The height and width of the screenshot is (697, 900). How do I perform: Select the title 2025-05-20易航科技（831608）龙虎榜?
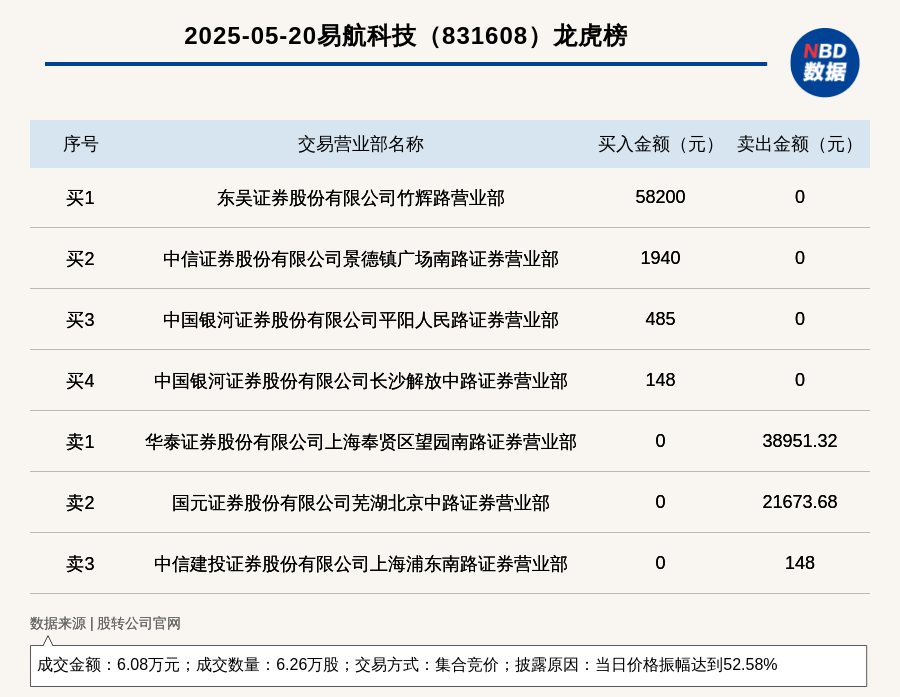406,36
